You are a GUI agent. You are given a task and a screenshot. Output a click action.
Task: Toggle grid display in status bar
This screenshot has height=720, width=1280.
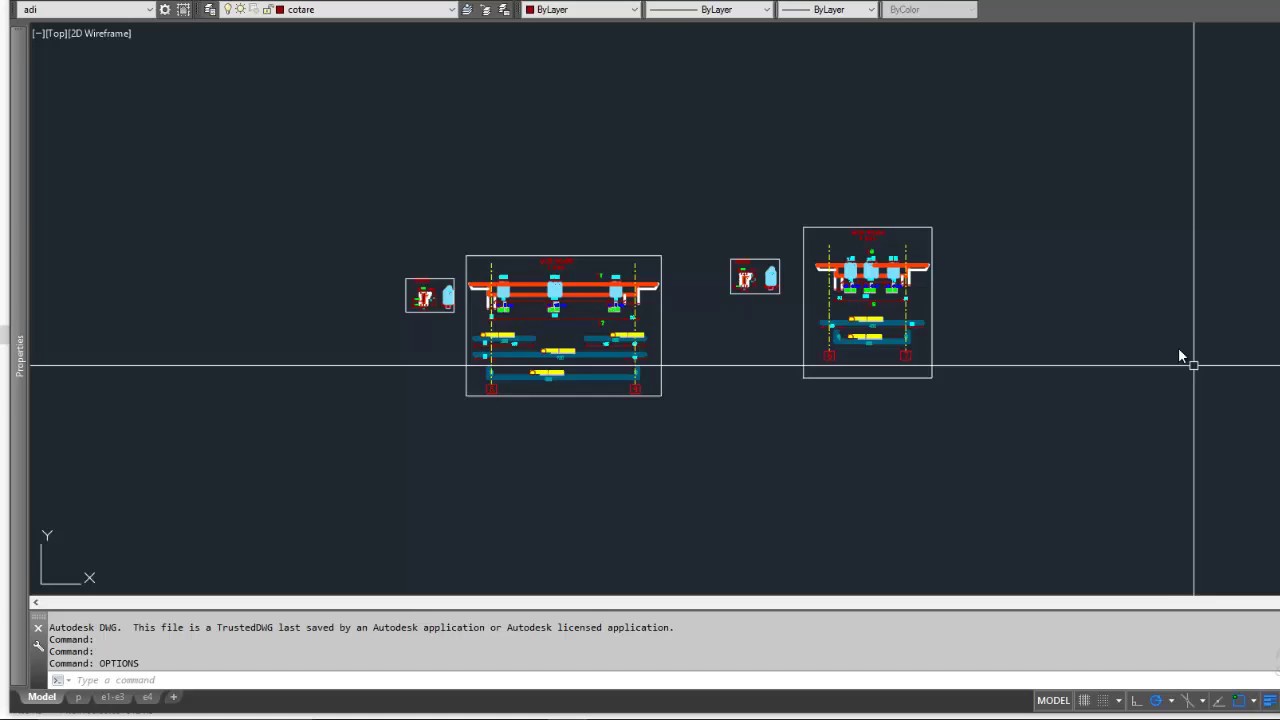[x=1084, y=700]
